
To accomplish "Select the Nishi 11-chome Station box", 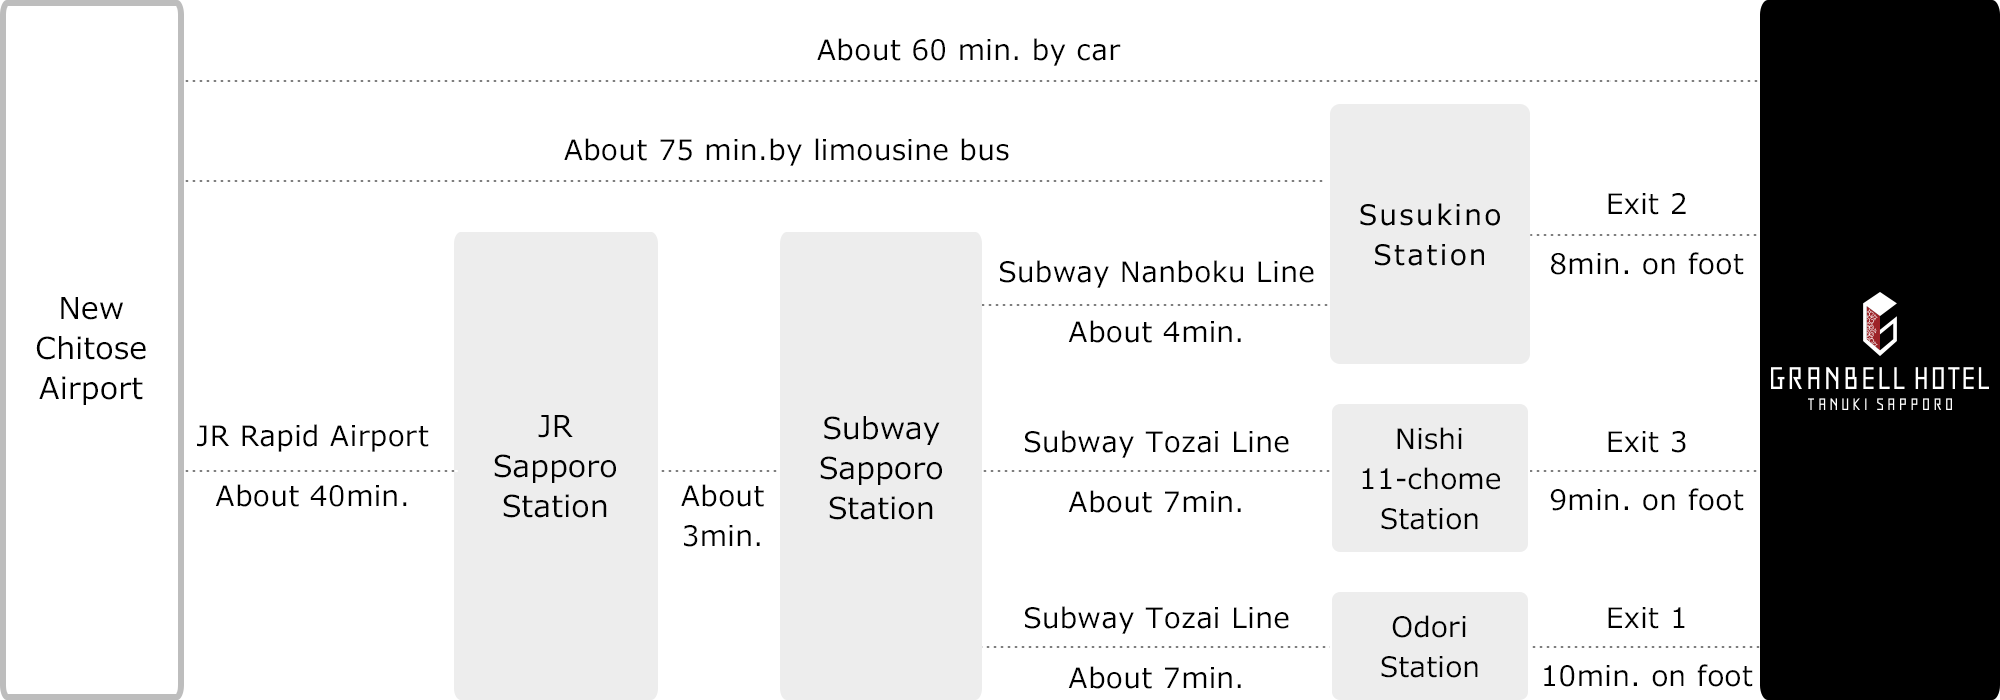I will (x=1430, y=478).
